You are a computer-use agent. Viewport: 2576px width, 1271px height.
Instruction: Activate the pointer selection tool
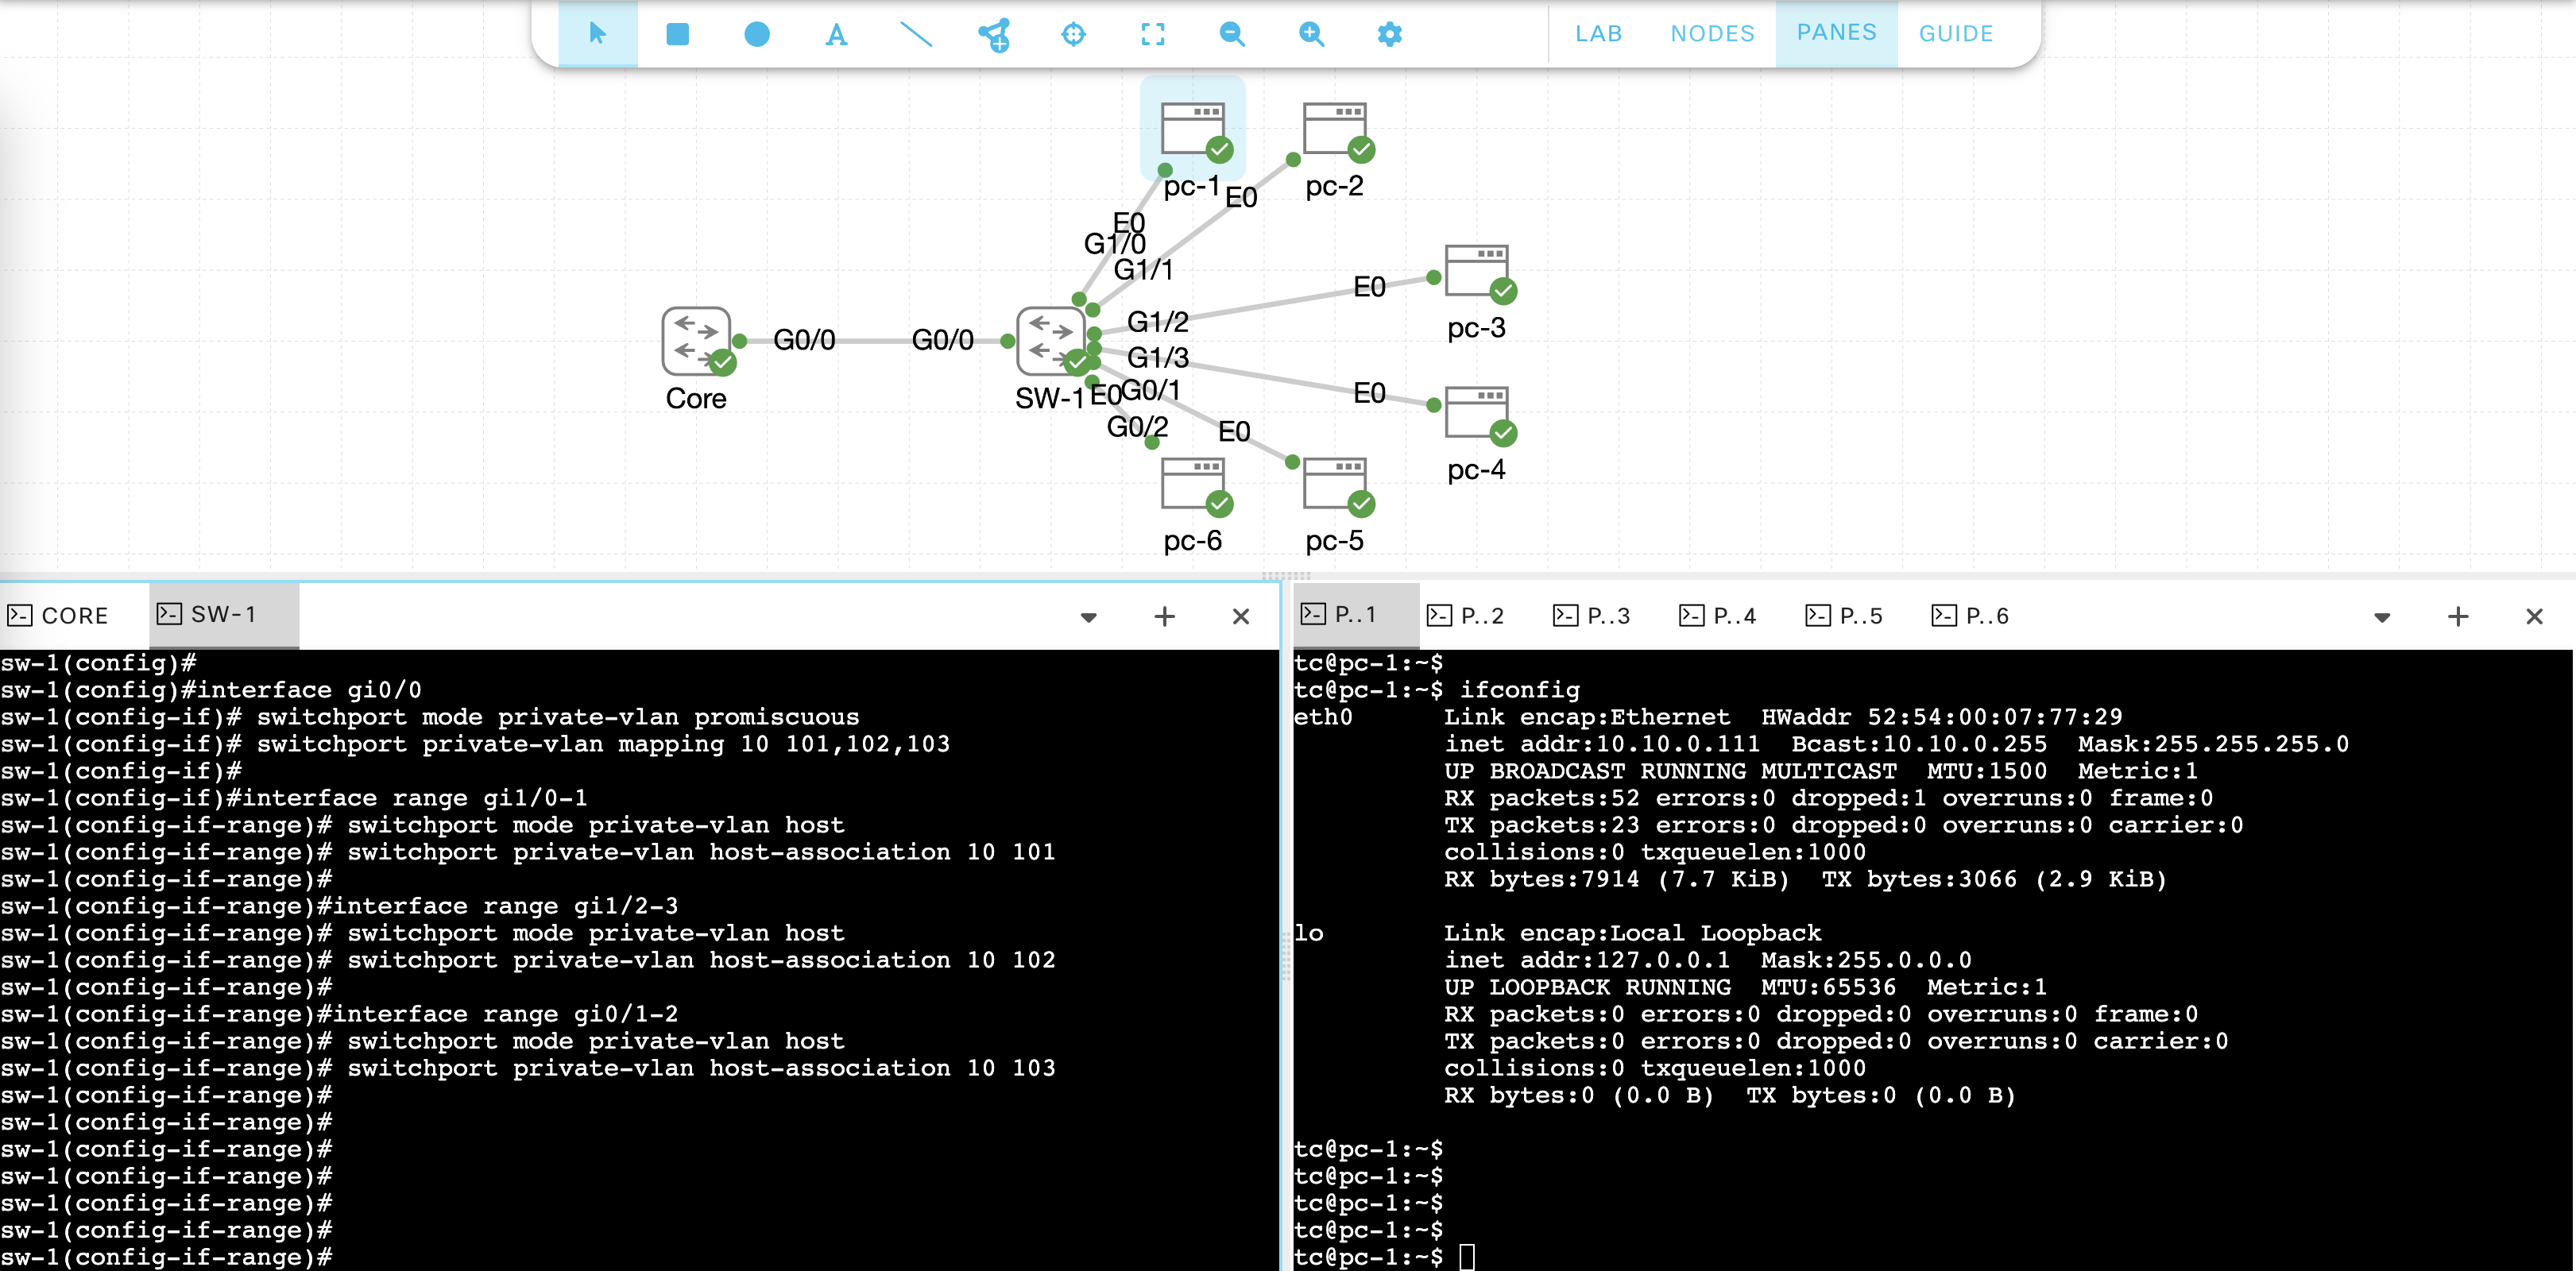coord(598,34)
